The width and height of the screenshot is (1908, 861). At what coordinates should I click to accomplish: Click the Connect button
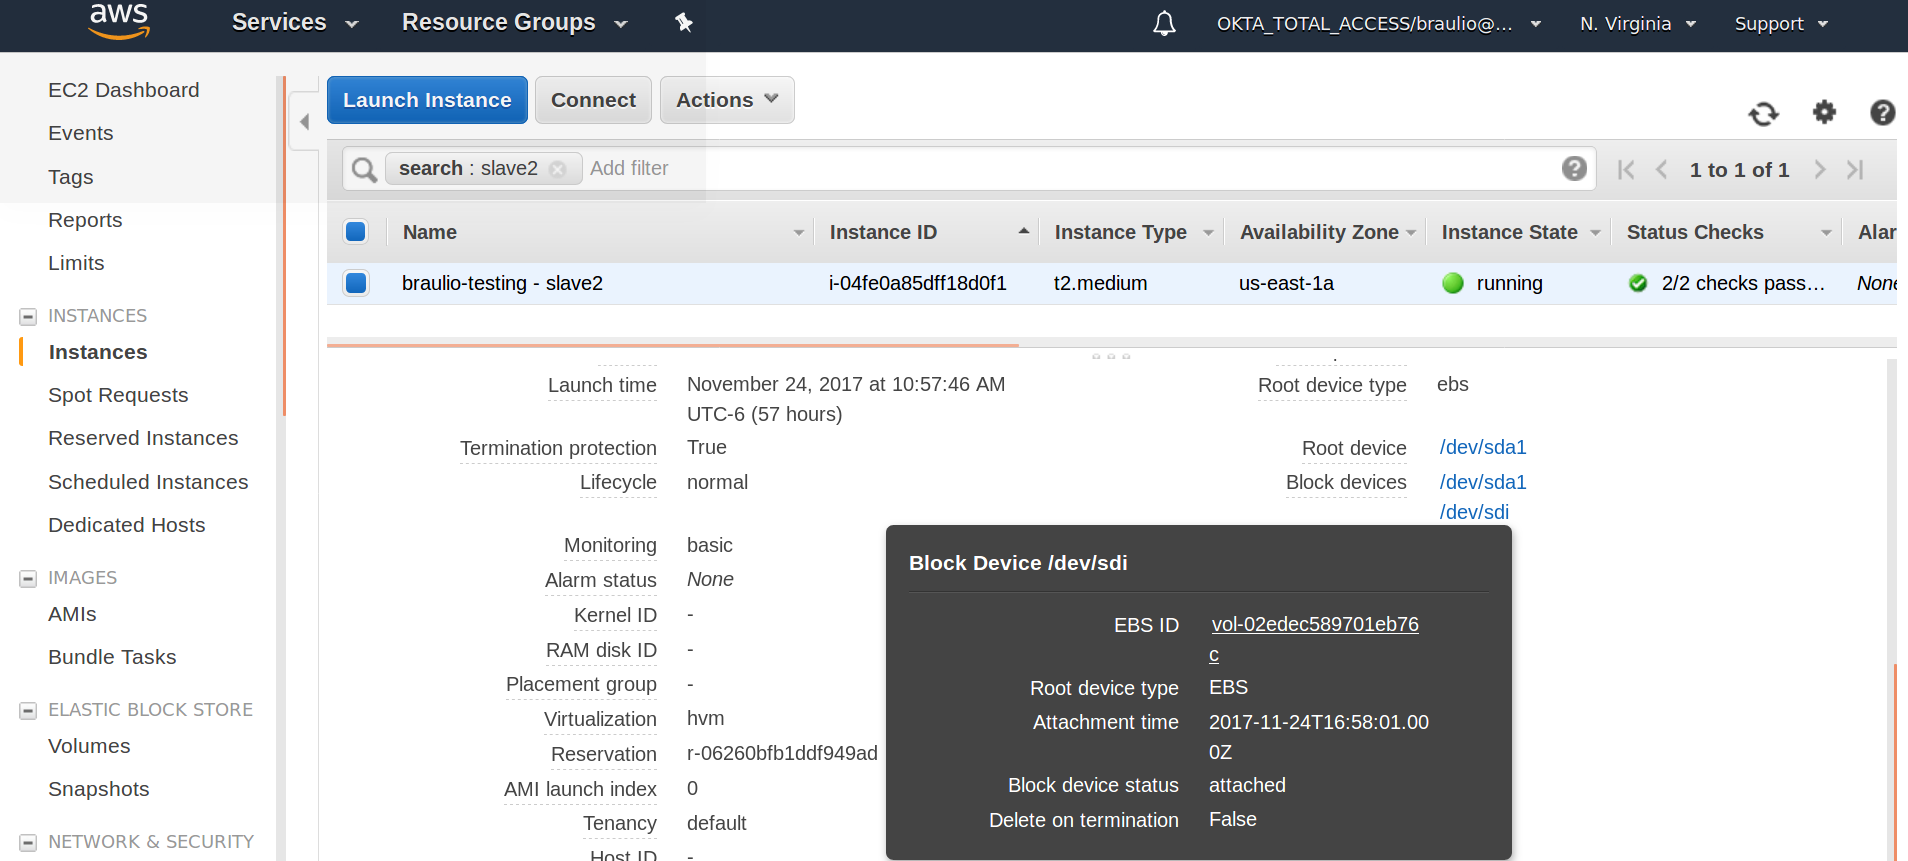click(x=593, y=100)
